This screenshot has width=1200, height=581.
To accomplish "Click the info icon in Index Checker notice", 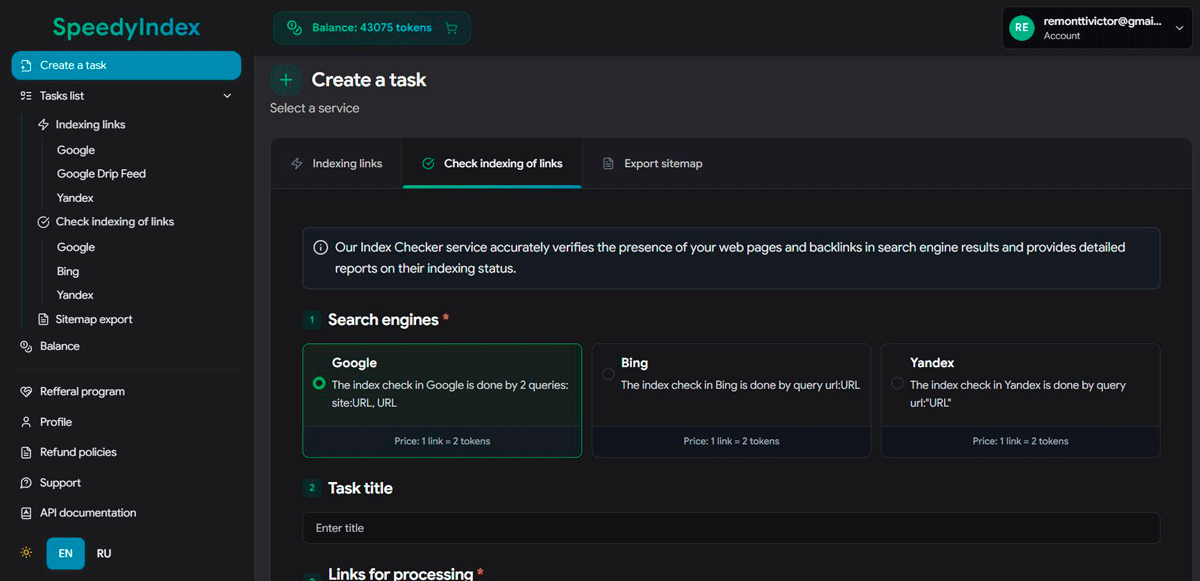I will coord(320,247).
